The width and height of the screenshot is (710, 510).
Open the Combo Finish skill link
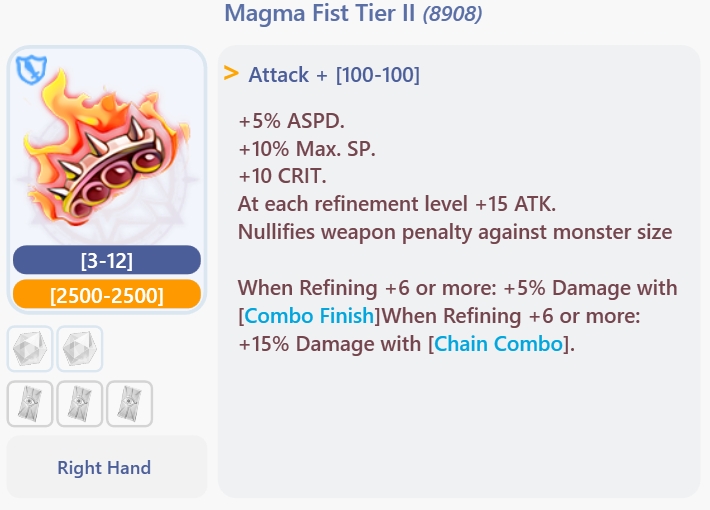tap(310, 316)
